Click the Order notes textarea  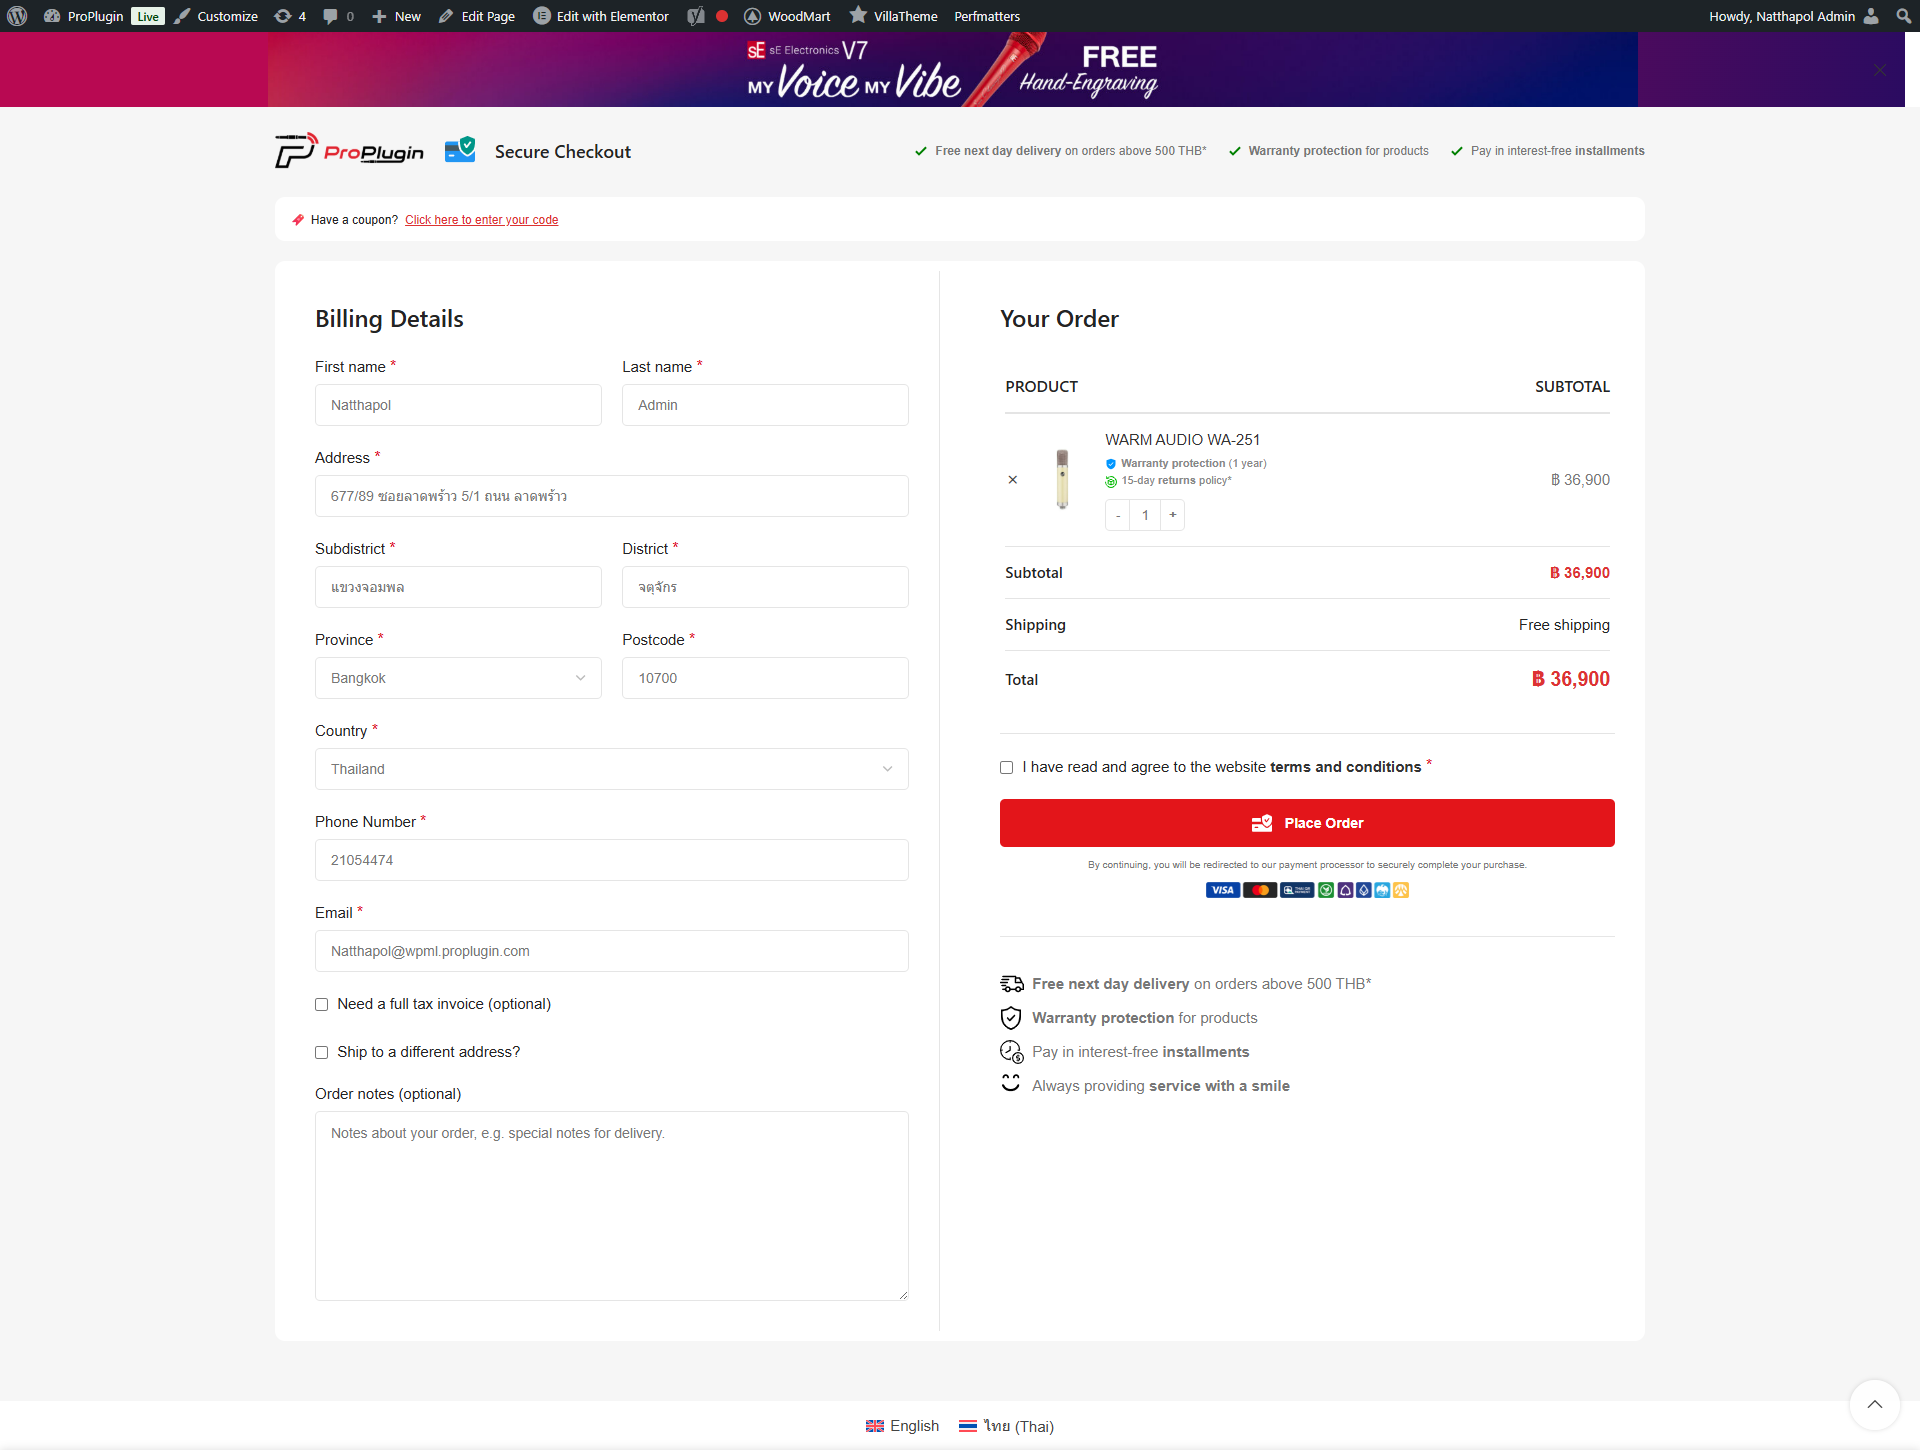pos(612,1206)
